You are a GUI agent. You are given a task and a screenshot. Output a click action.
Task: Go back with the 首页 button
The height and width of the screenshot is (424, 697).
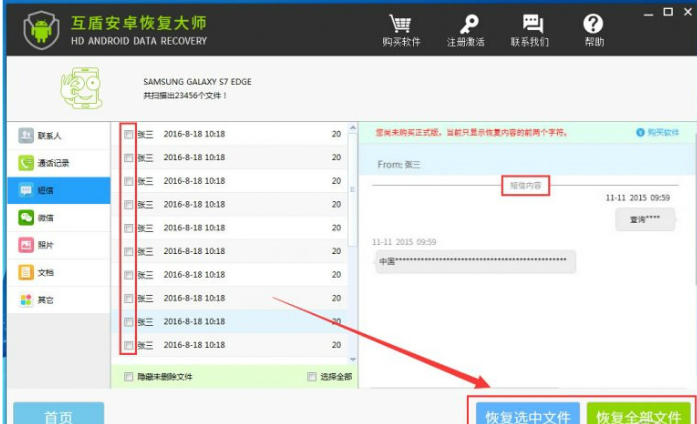(x=59, y=414)
